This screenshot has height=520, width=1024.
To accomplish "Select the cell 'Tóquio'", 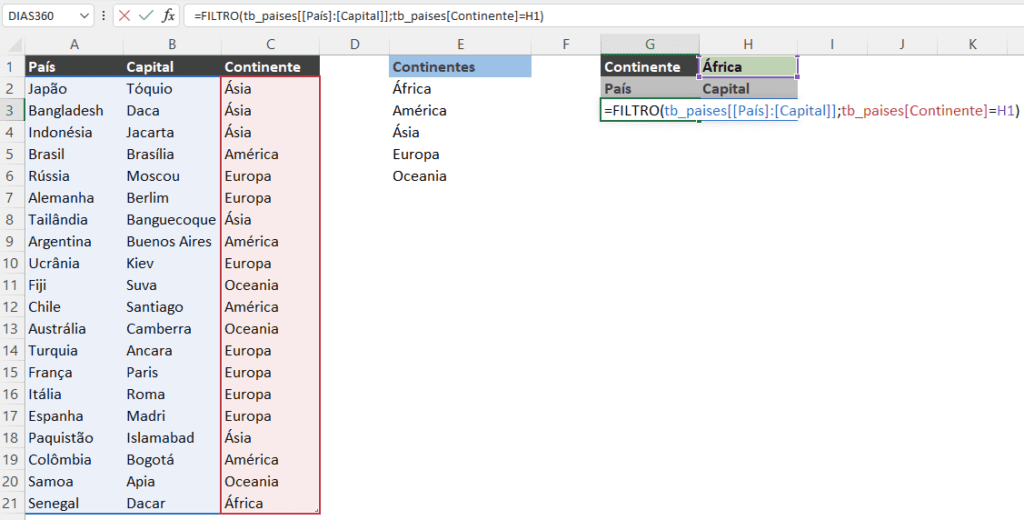I will tap(172, 89).
